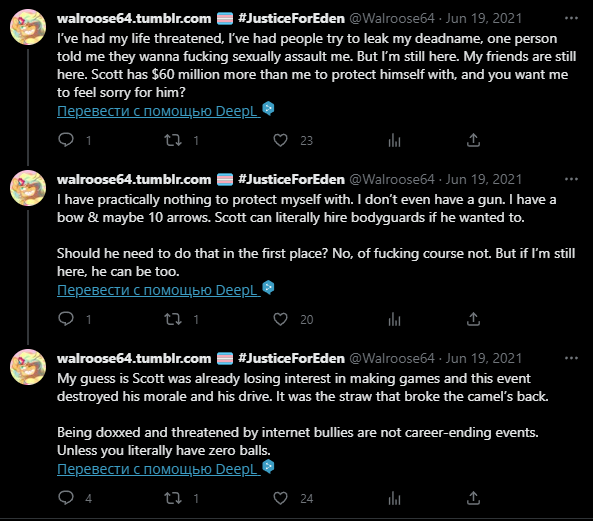Reply to the bow and arrows tweet
Viewport: 593px width, 521px height.
[x=66, y=319]
